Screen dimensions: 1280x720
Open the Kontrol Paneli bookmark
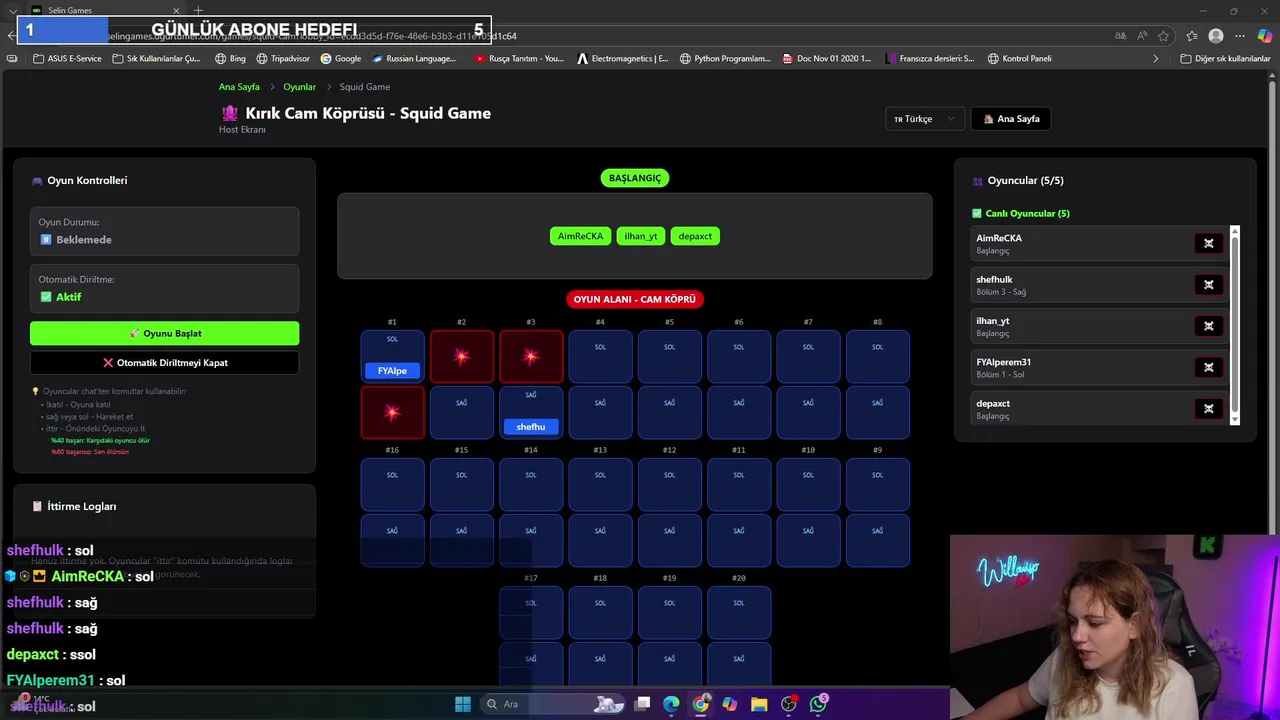[x=1019, y=59]
